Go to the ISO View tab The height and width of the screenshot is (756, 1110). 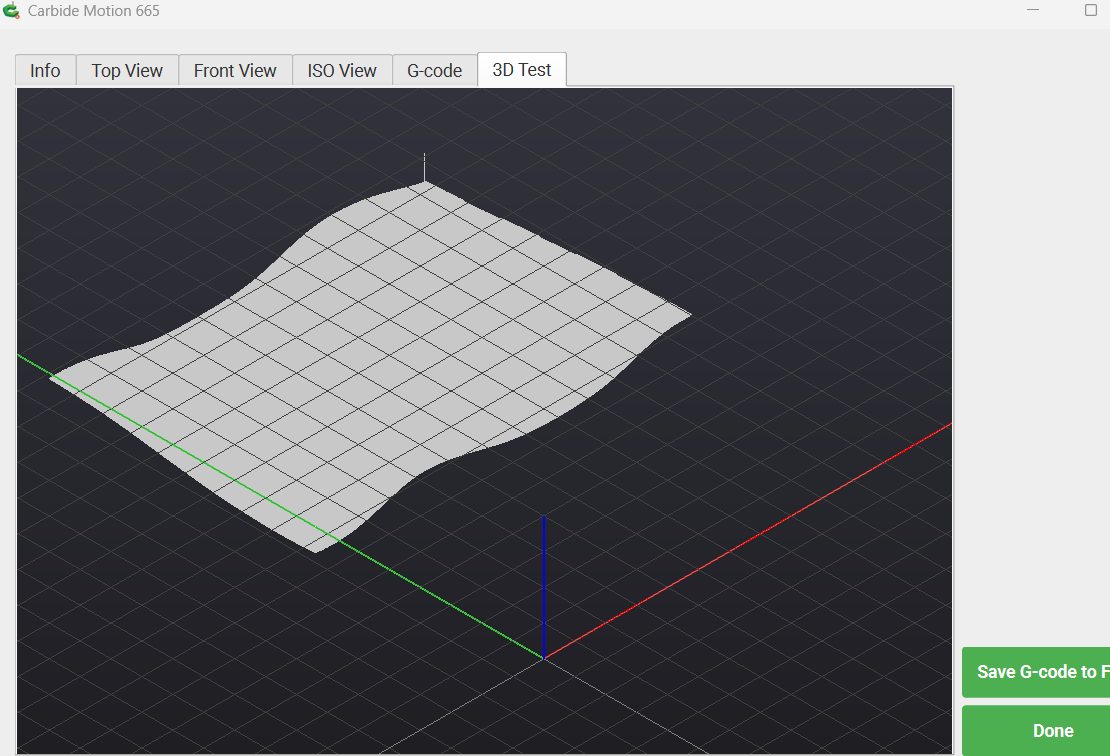tap(342, 71)
